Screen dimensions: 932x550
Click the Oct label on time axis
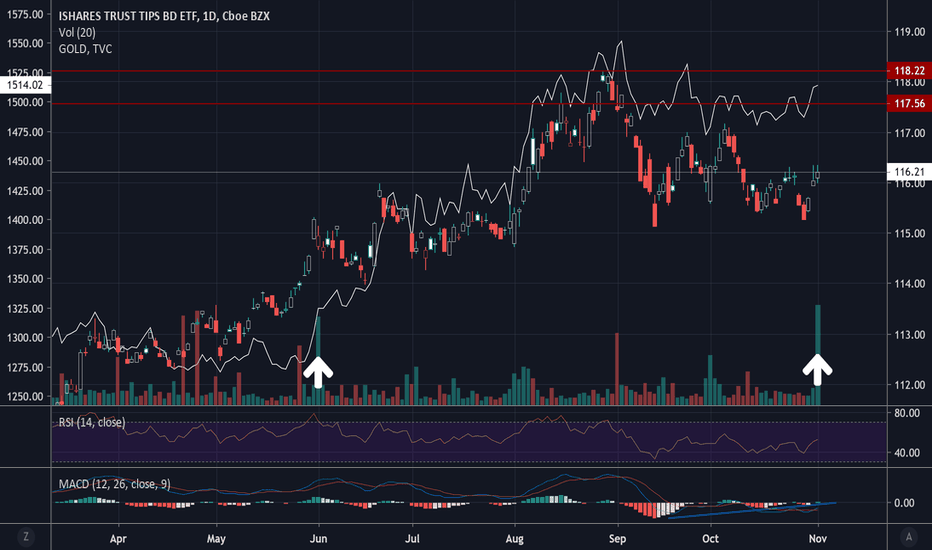[x=710, y=539]
